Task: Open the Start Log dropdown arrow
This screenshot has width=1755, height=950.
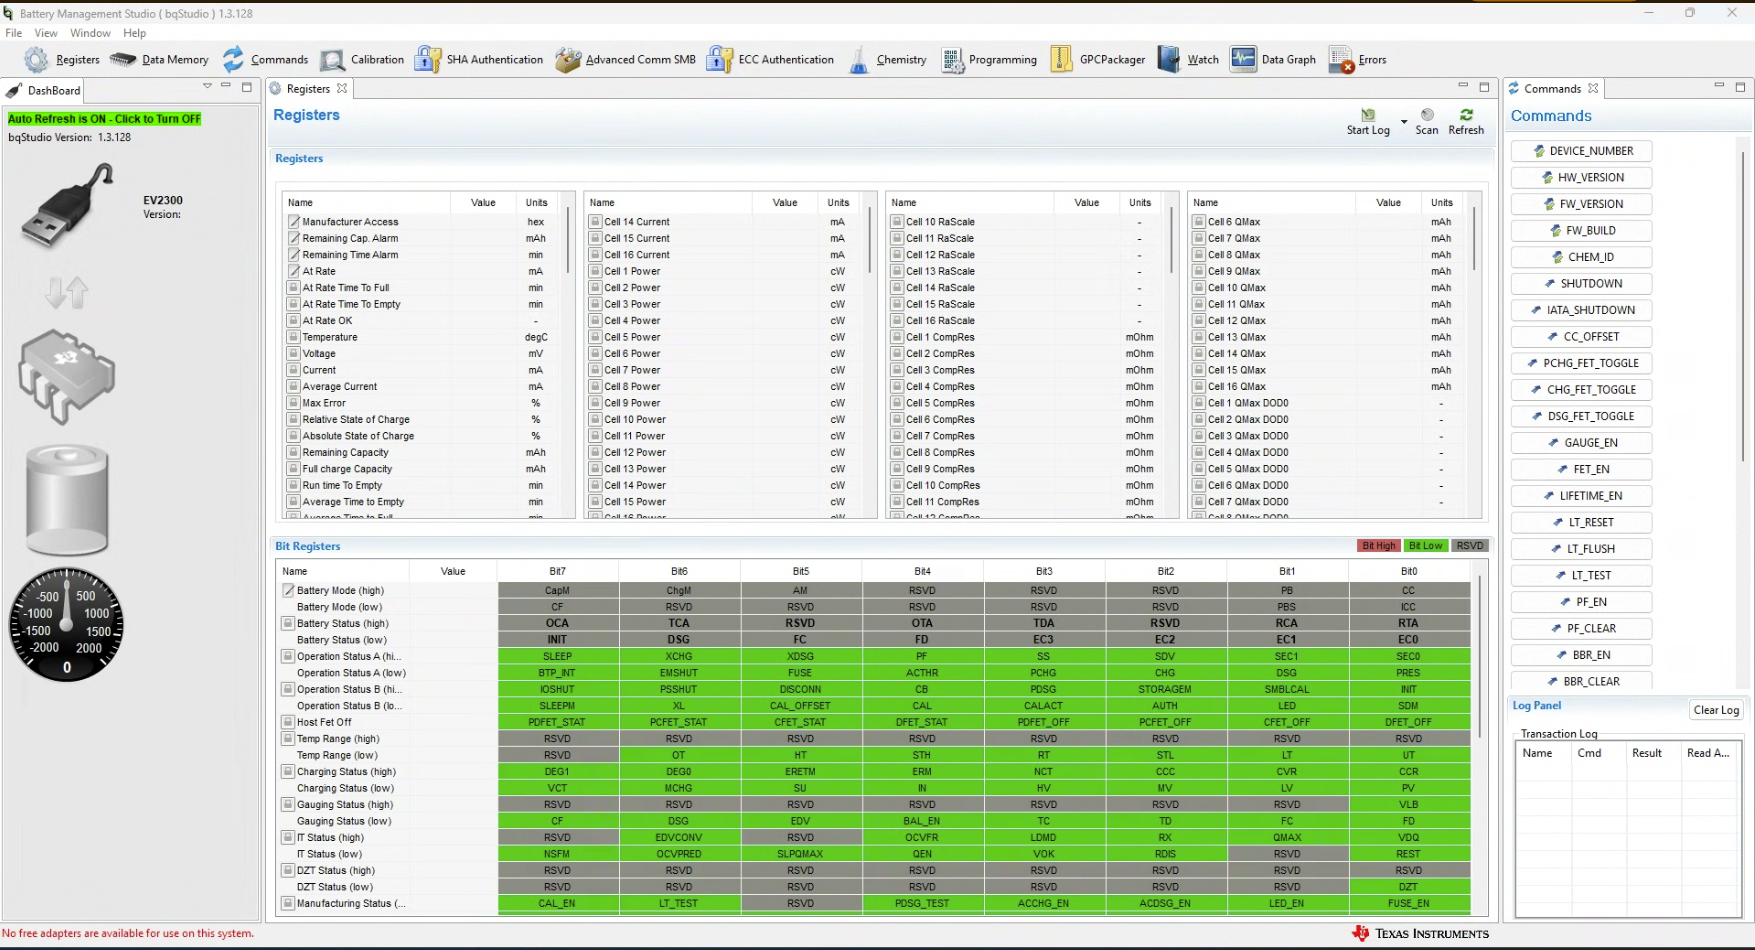Action: (1404, 122)
